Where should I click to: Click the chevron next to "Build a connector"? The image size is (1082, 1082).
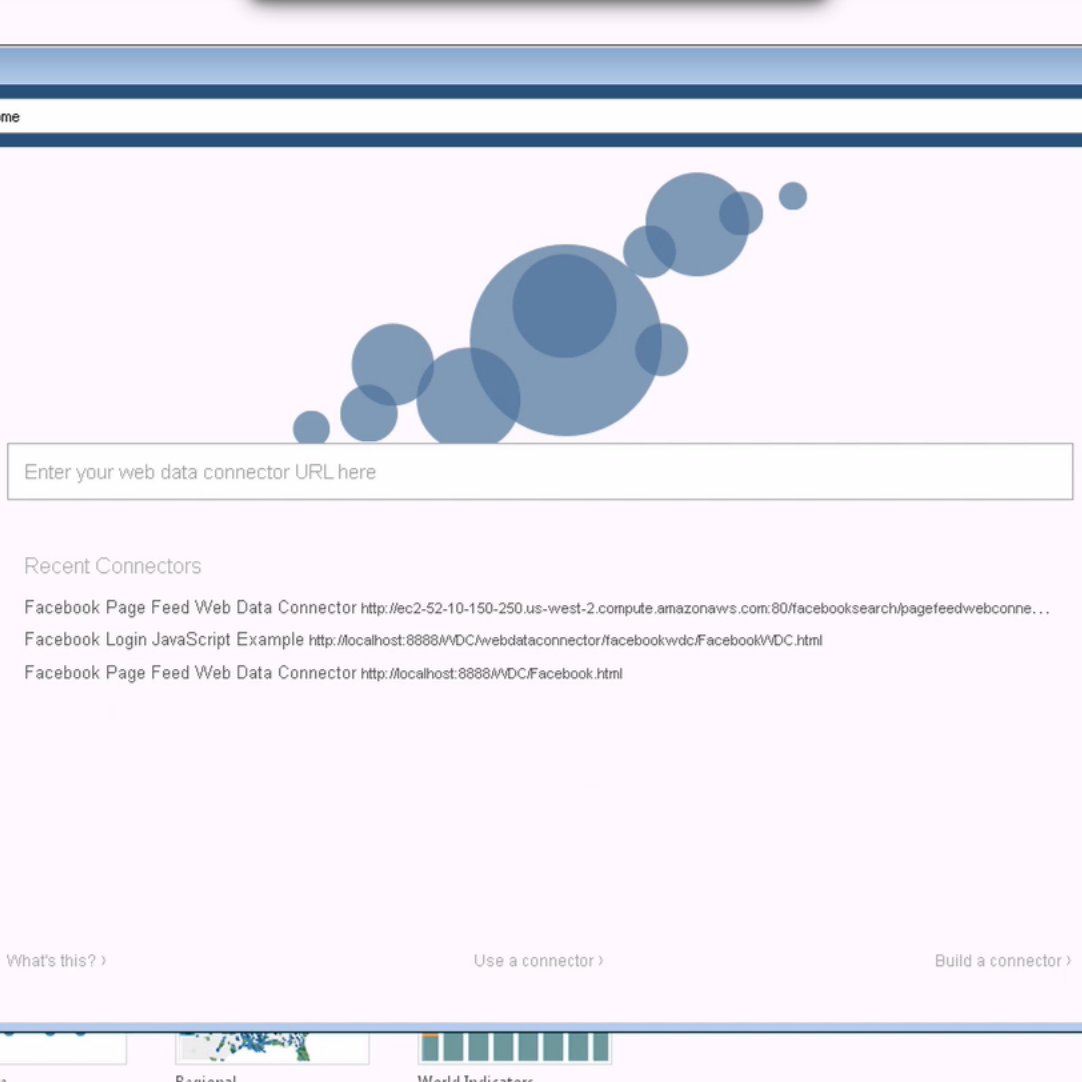click(1068, 960)
